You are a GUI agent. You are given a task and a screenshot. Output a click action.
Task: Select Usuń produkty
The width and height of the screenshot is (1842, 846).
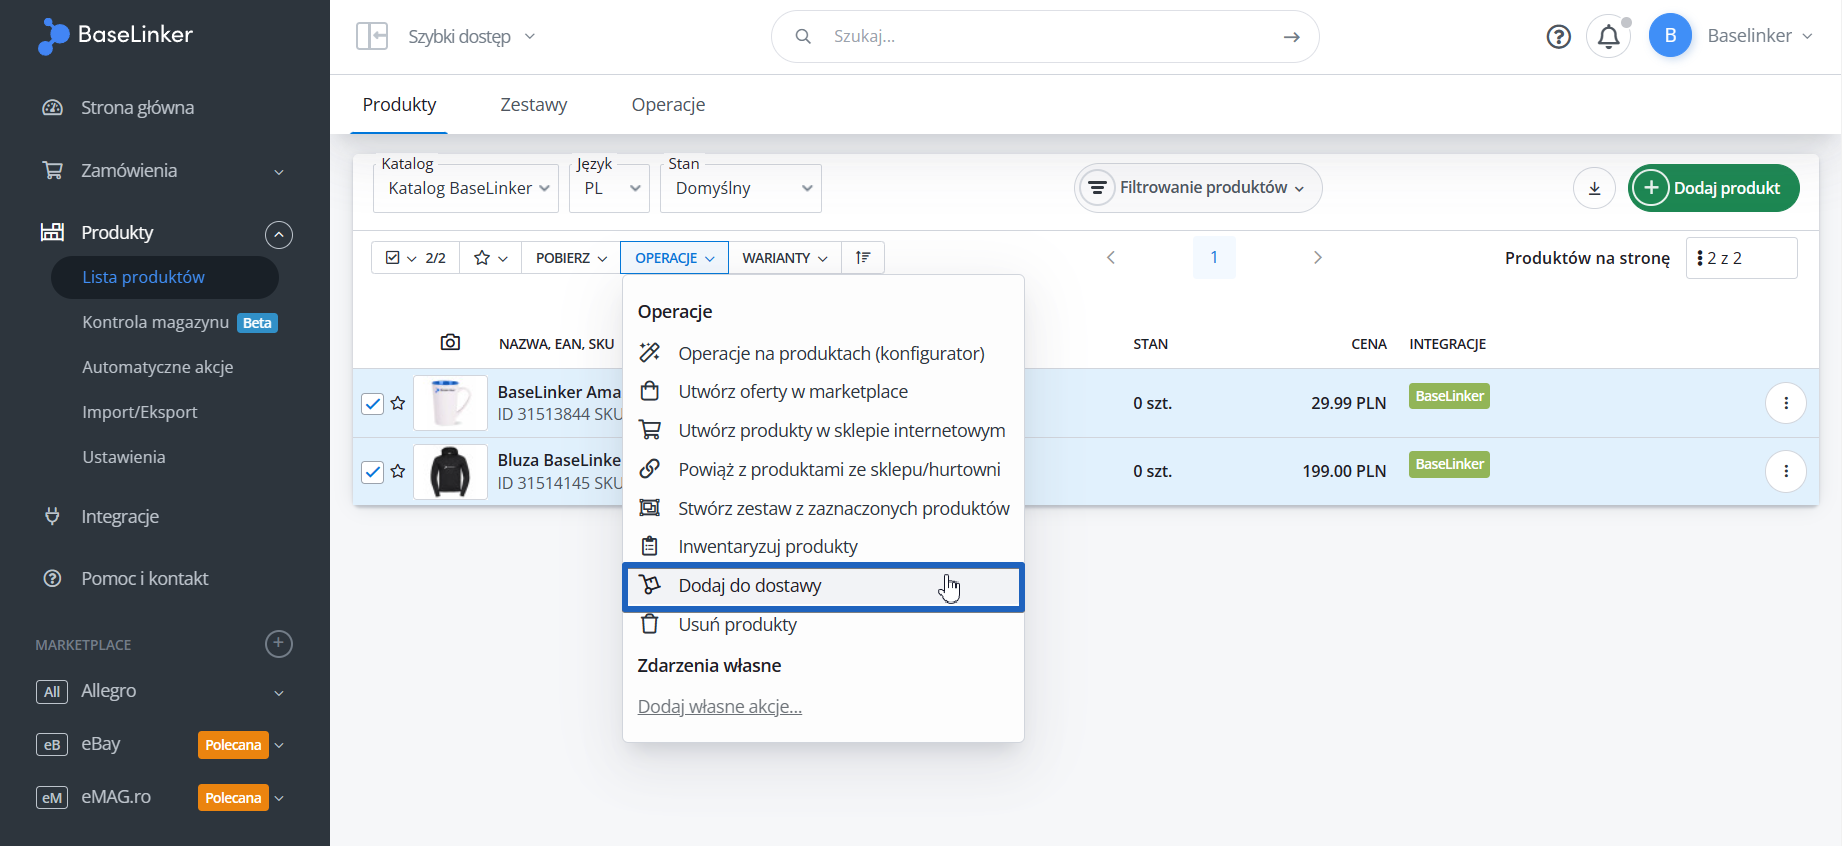click(x=823, y=625)
